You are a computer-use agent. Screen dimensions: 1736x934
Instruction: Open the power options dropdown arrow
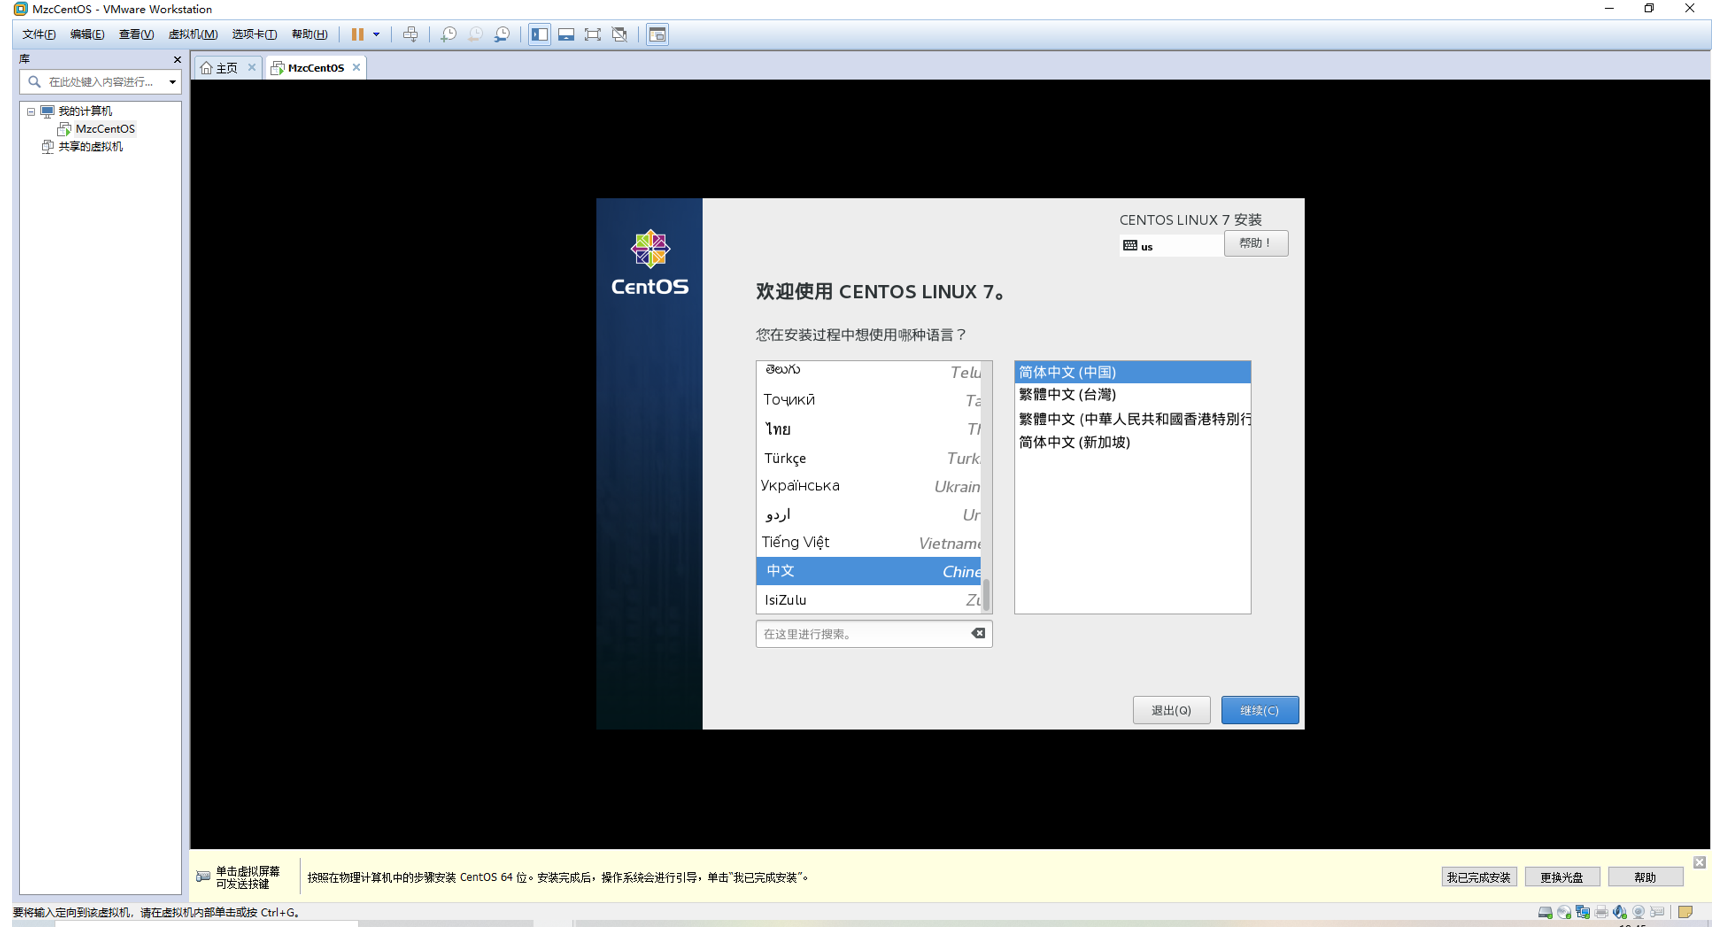pos(377,35)
